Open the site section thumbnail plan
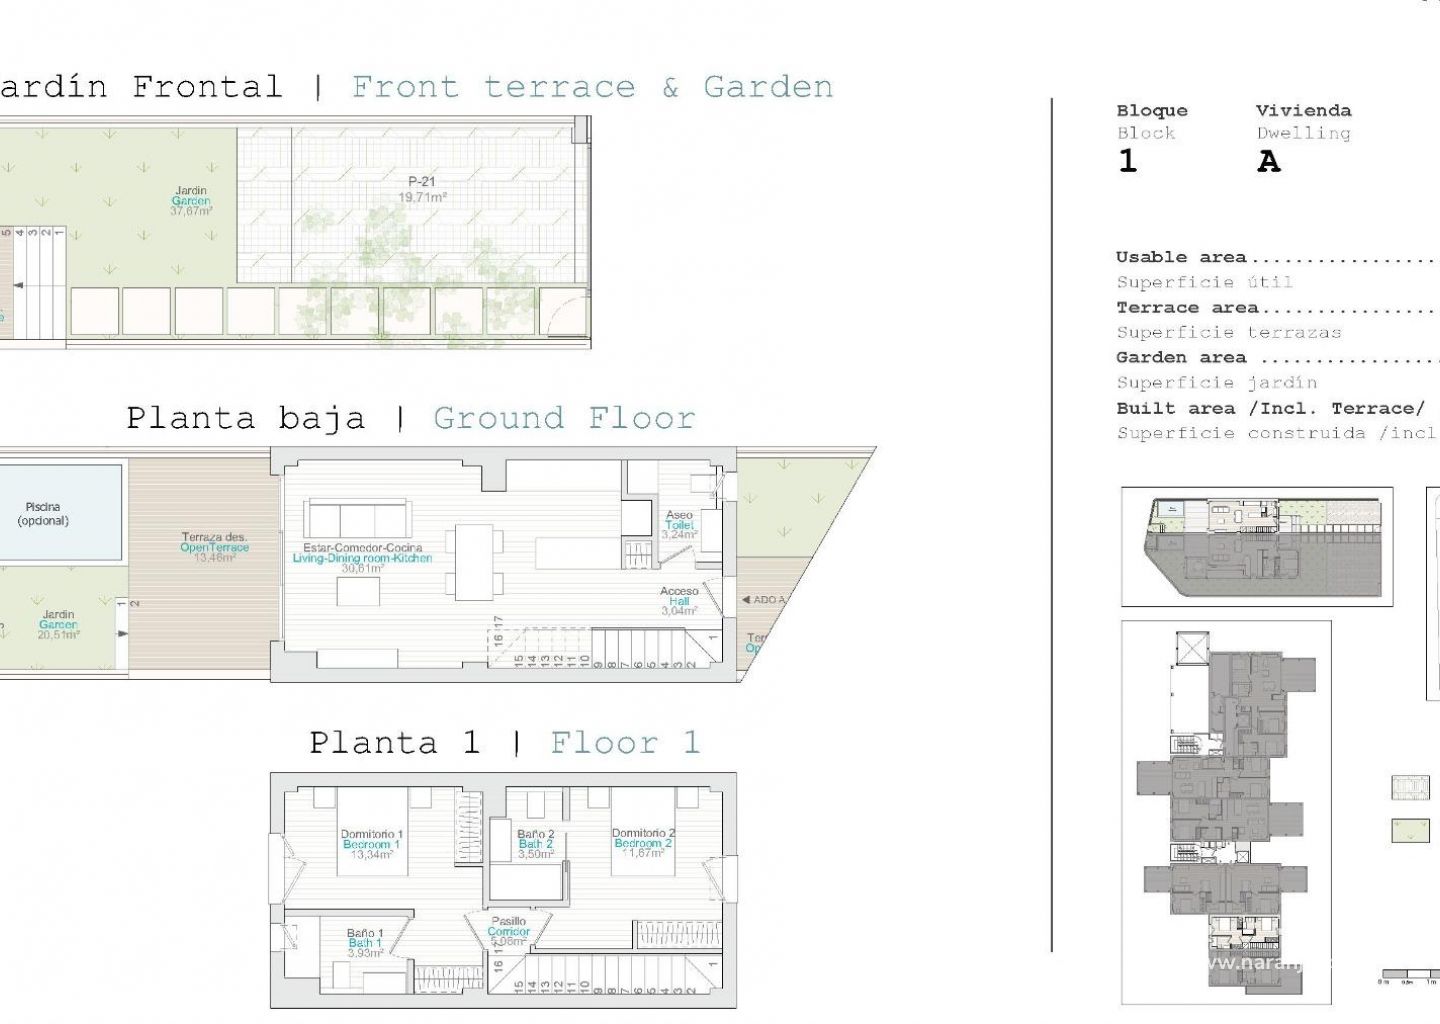 click(x=1257, y=546)
